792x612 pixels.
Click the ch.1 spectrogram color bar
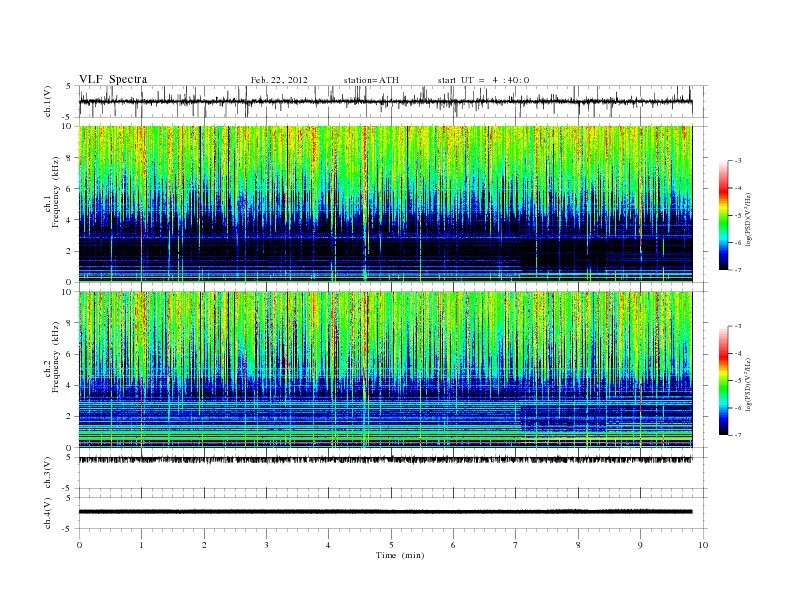click(x=723, y=215)
